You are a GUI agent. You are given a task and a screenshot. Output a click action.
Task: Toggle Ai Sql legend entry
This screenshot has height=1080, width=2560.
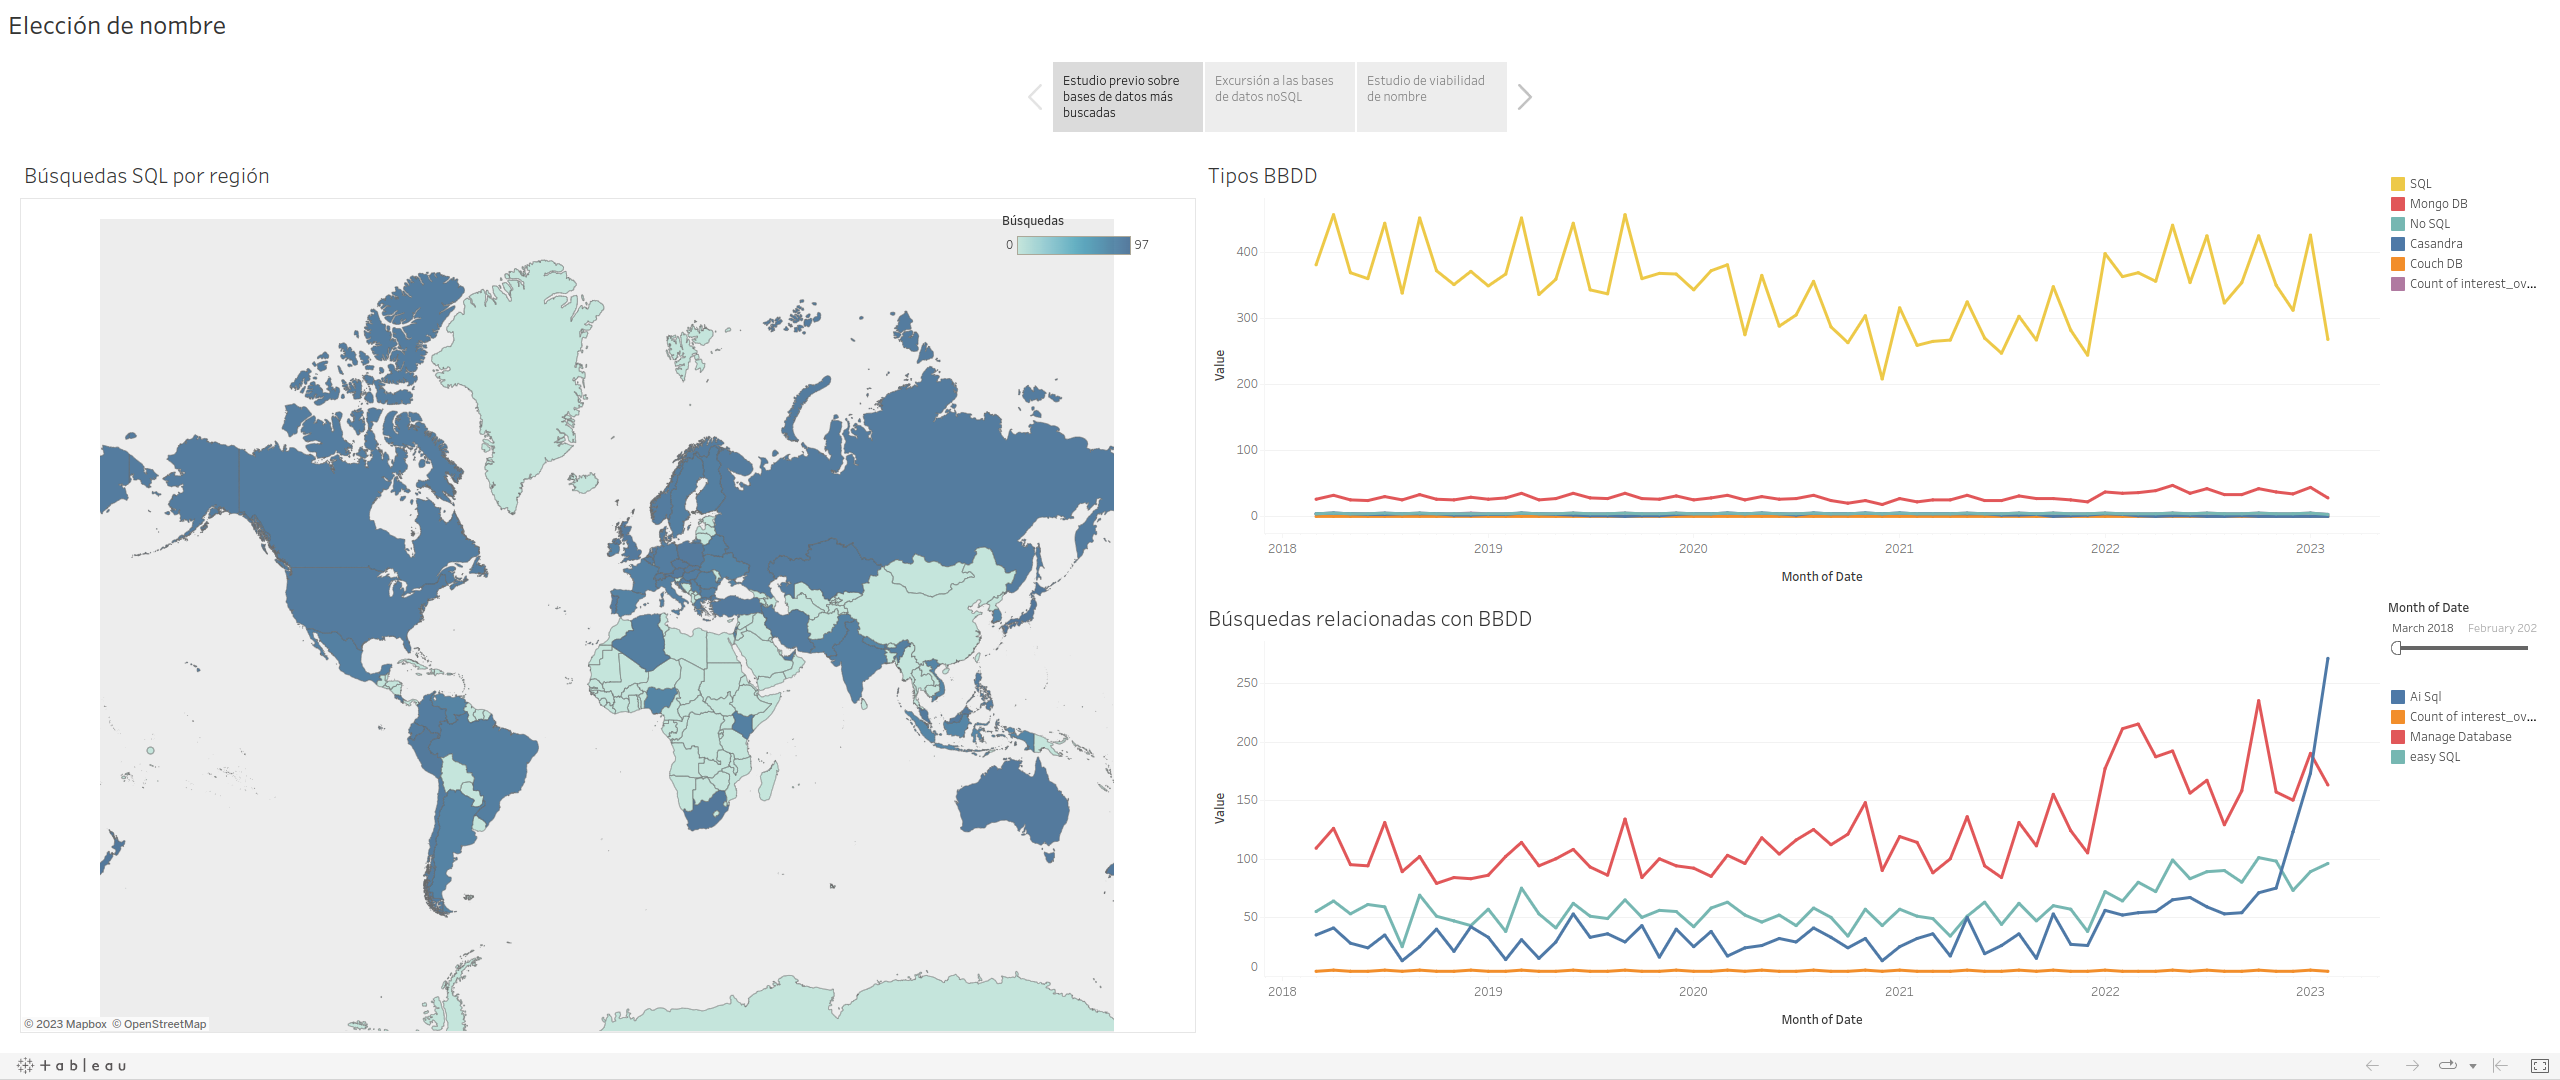click(2425, 697)
